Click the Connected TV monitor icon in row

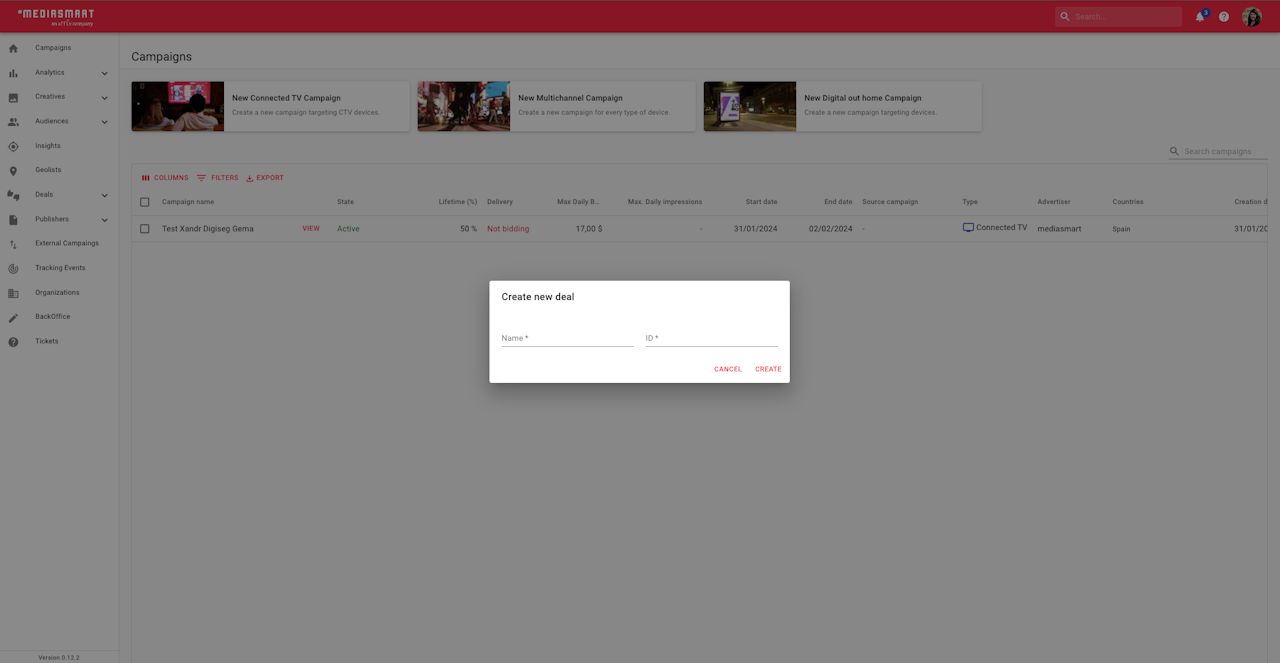(x=968, y=228)
